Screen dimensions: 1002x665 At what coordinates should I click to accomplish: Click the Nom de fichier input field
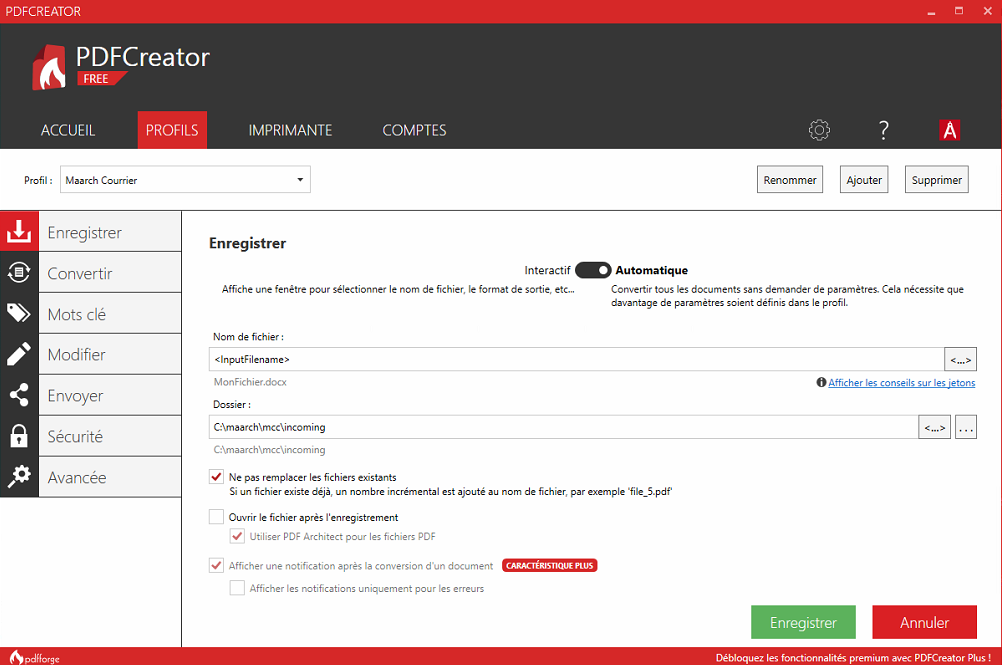(576, 360)
